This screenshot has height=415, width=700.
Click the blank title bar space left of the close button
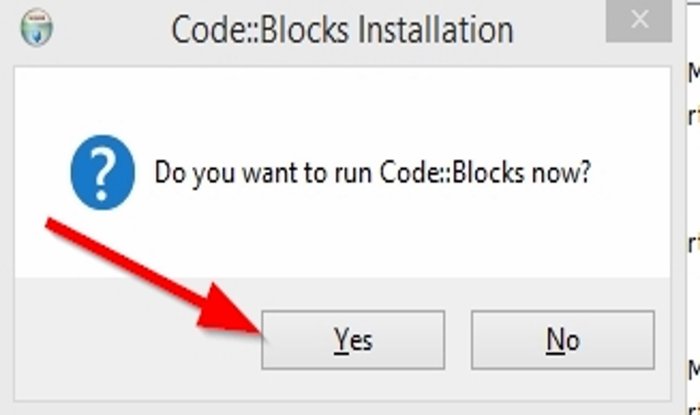558,28
